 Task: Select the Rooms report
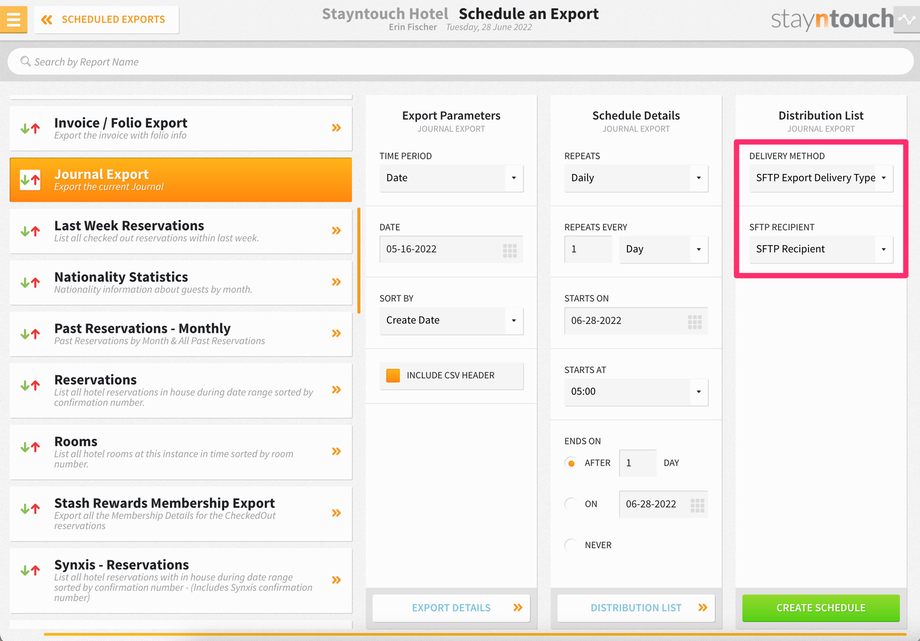tap(181, 452)
